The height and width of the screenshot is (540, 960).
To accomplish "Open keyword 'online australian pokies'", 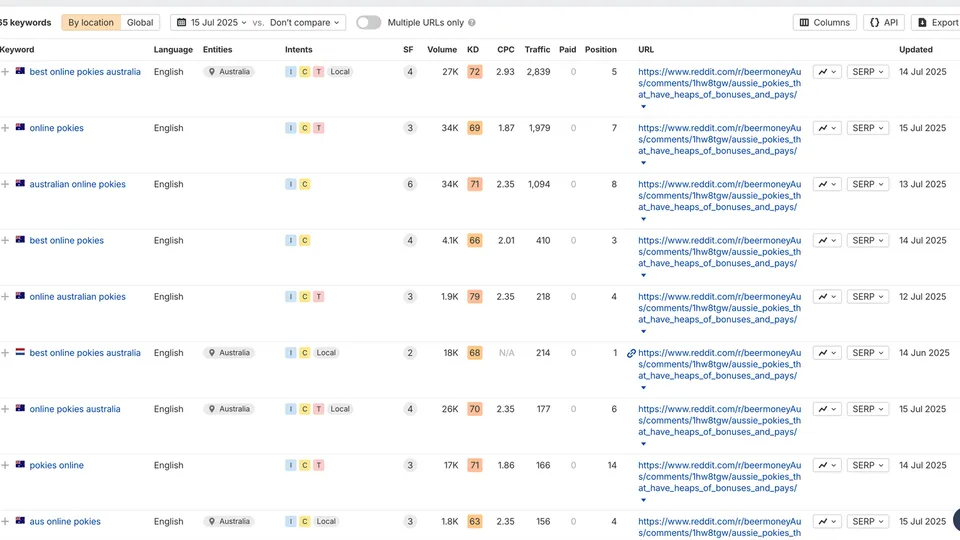I will pos(77,297).
